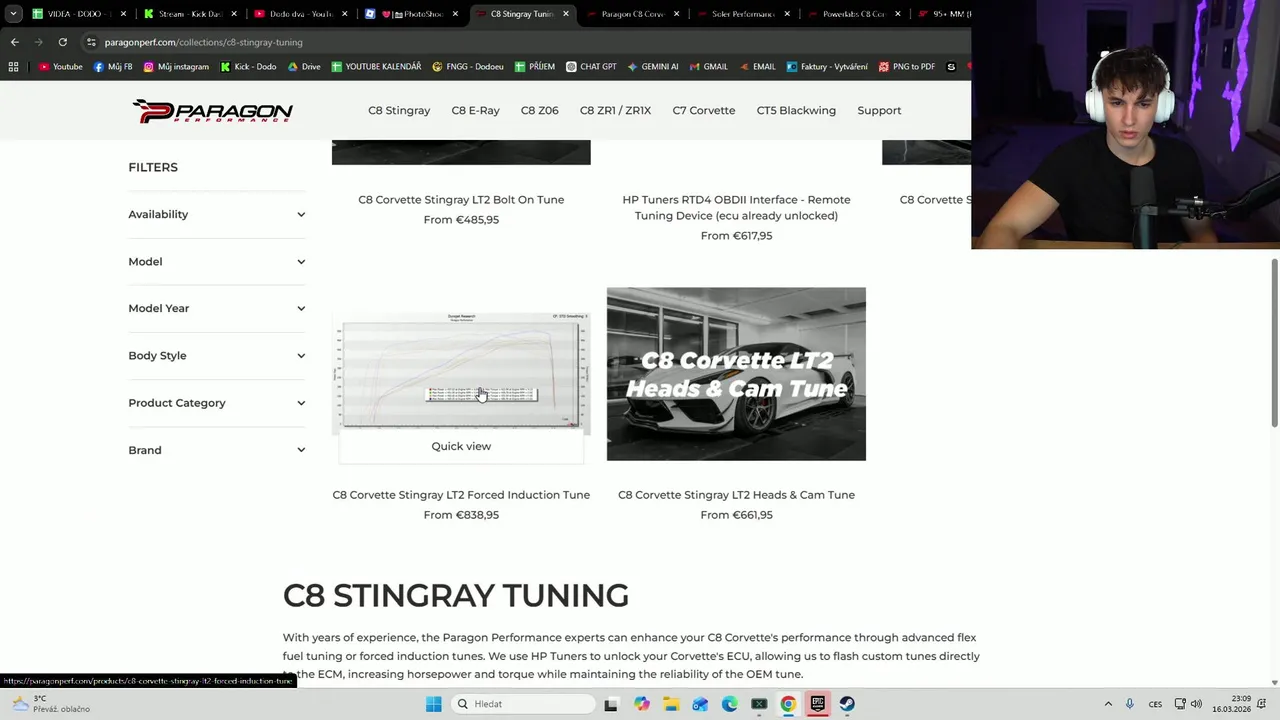Image resolution: width=1280 pixels, height=720 pixels.
Task: Open the Support menu item
Action: point(879,111)
